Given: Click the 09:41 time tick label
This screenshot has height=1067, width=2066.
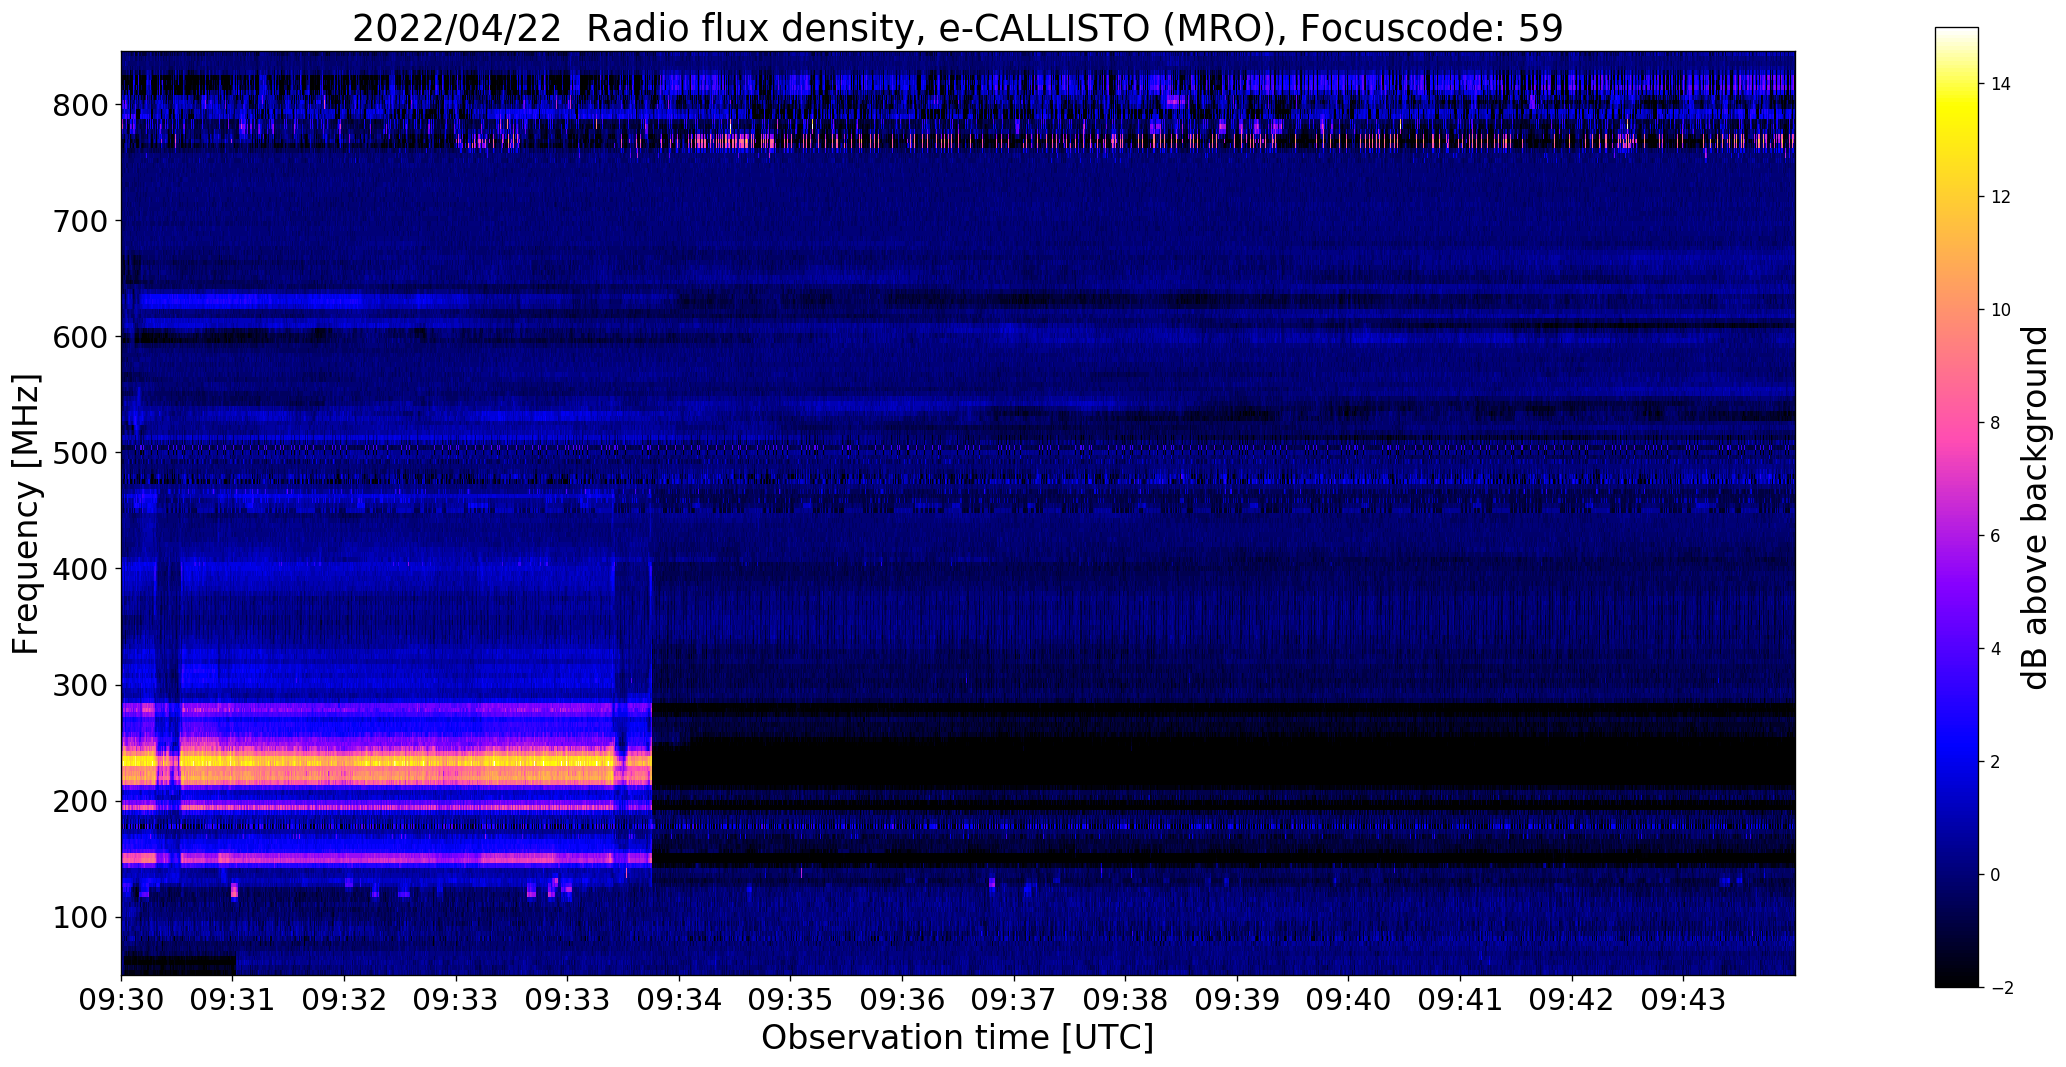Looking at the screenshot, I should [x=1461, y=1001].
